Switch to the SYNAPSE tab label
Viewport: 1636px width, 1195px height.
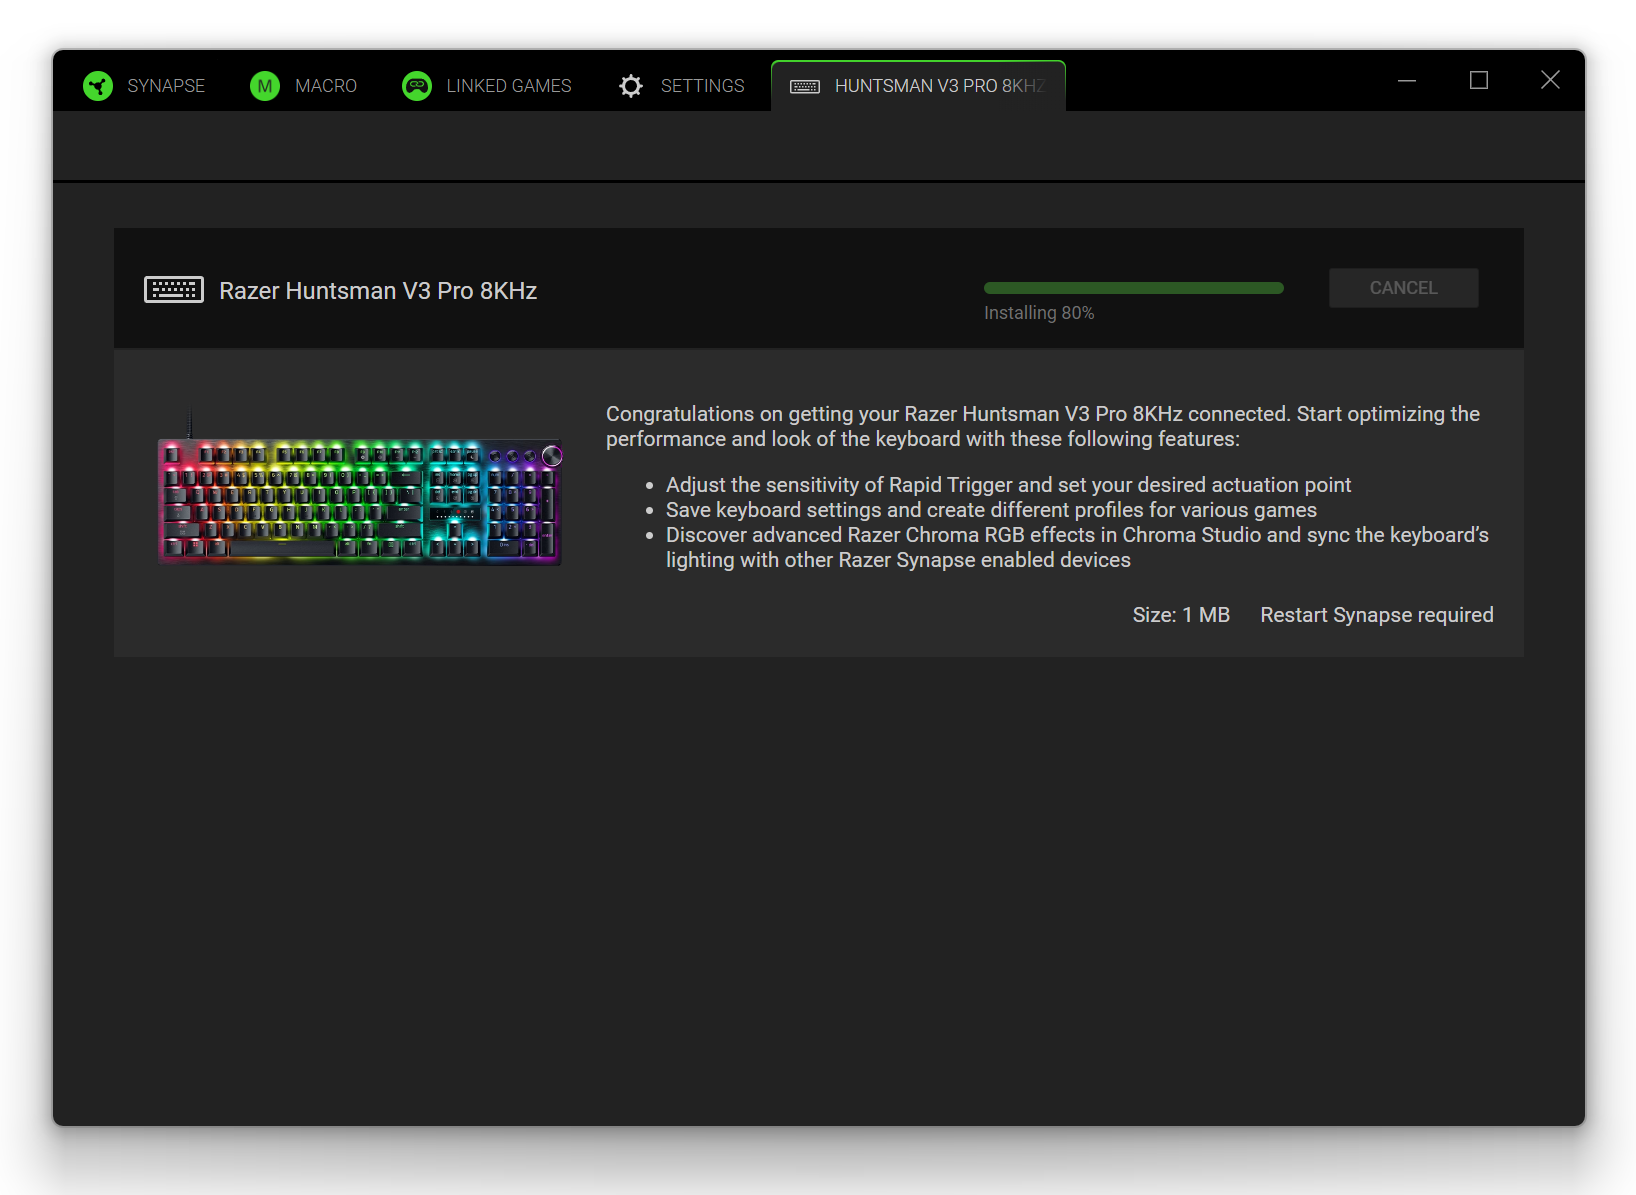pos(166,86)
